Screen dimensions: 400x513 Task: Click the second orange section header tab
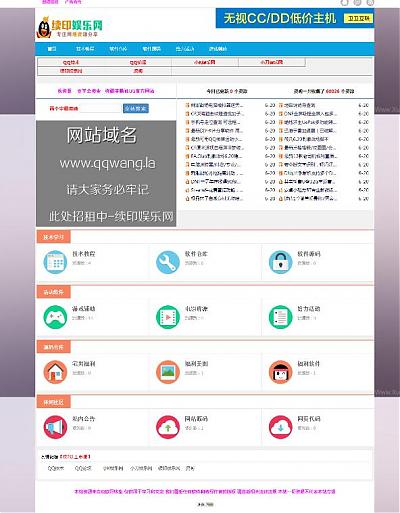[53, 292]
